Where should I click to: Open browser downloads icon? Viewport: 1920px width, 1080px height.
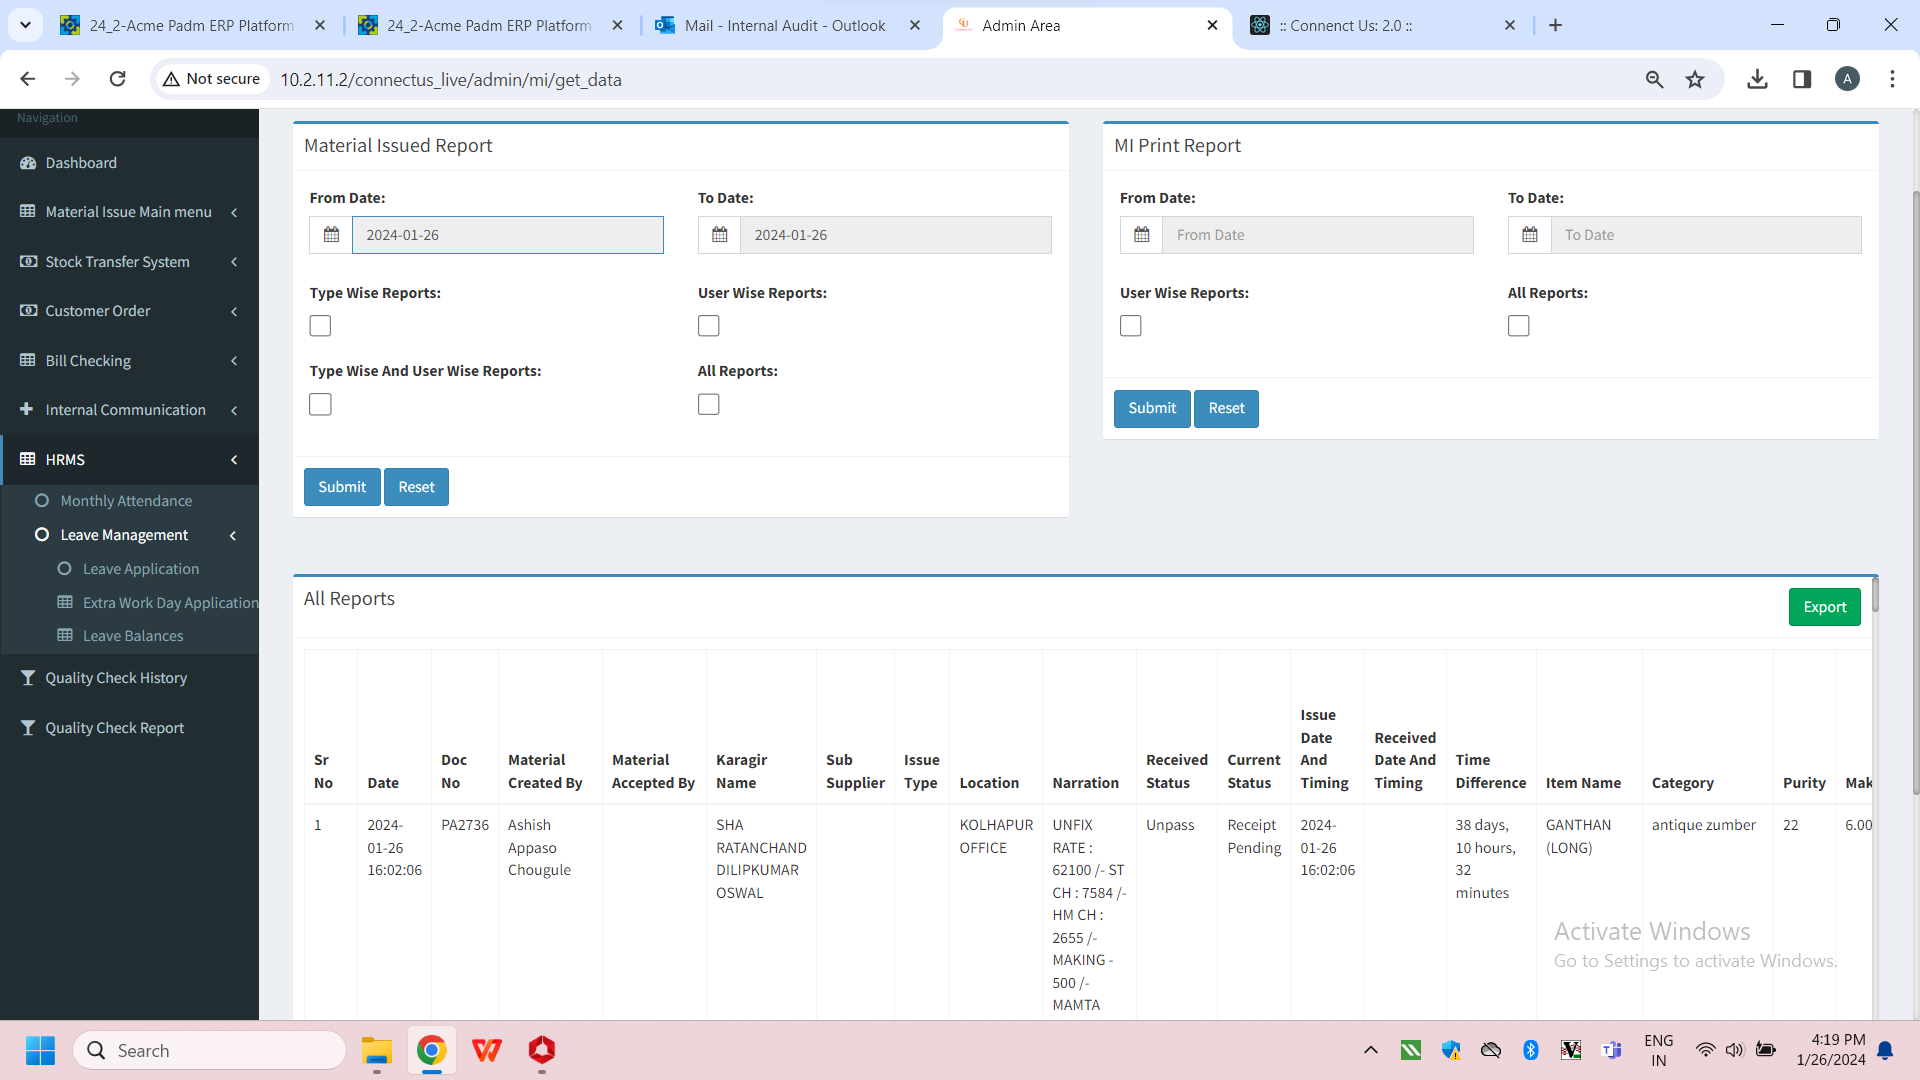(1757, 79)
